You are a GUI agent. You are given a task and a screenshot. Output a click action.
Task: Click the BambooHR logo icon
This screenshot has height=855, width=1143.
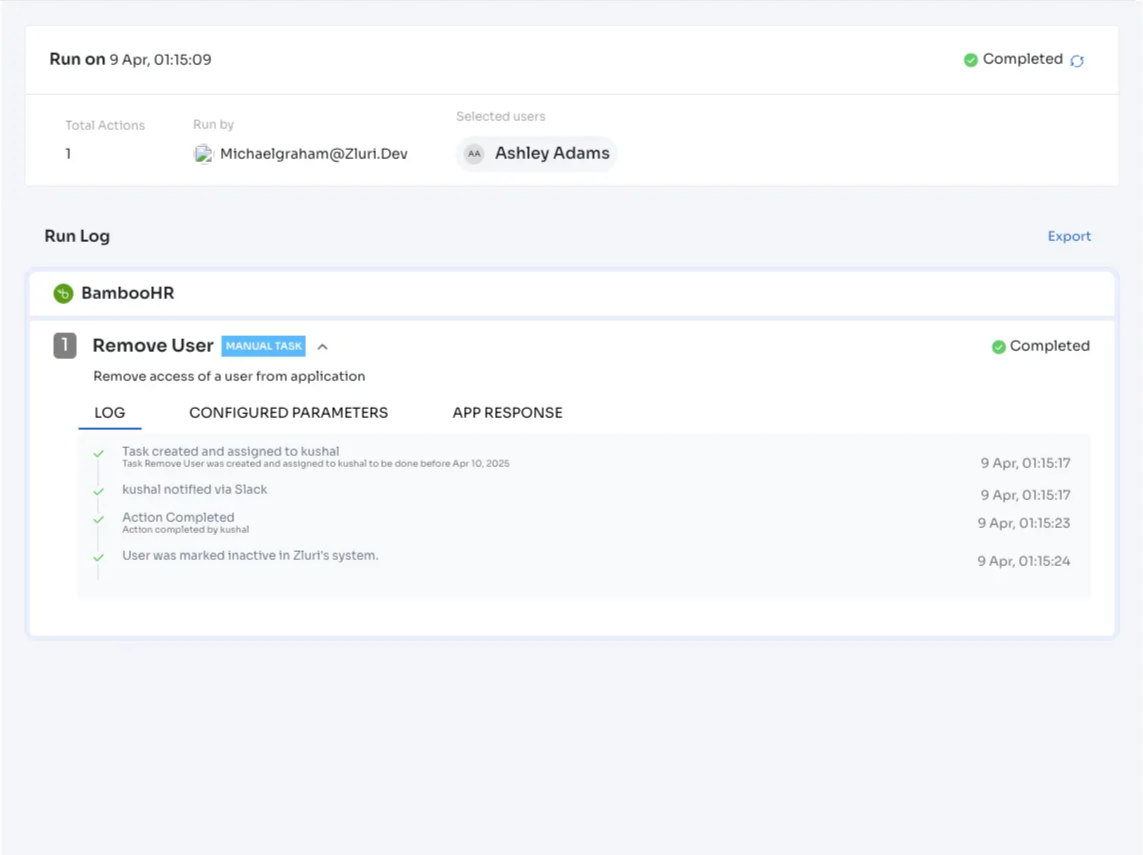pos(63,293)
